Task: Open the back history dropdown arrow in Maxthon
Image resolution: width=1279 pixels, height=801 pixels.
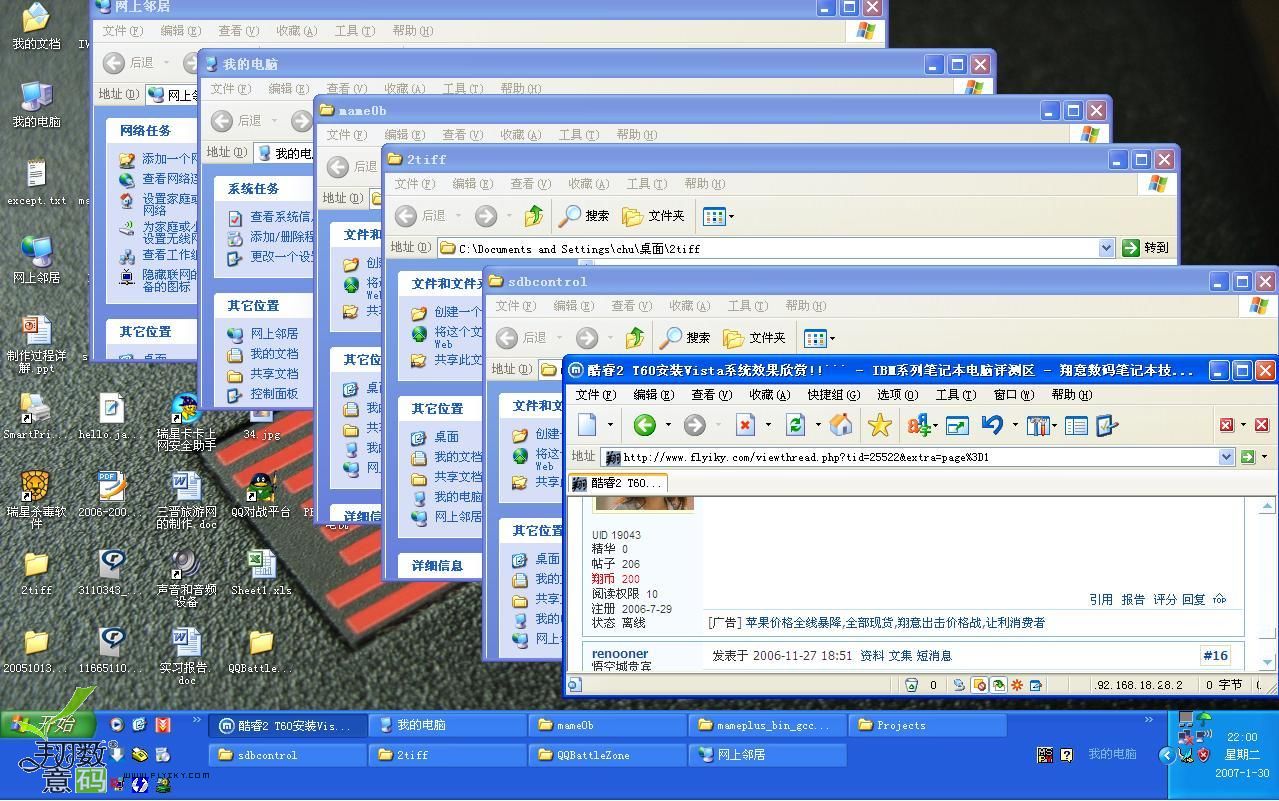Action: [667, 425]
